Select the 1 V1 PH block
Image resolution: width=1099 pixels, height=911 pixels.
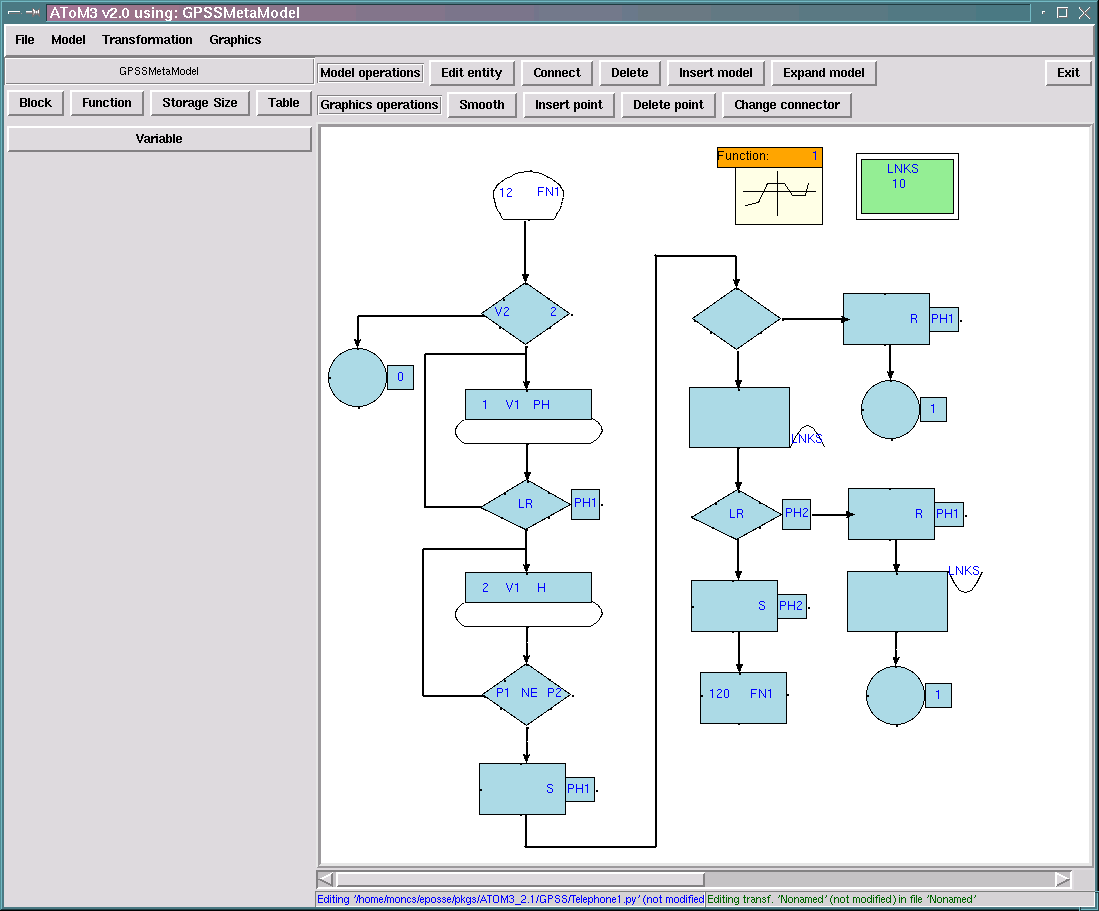click(x=528, y=416)
